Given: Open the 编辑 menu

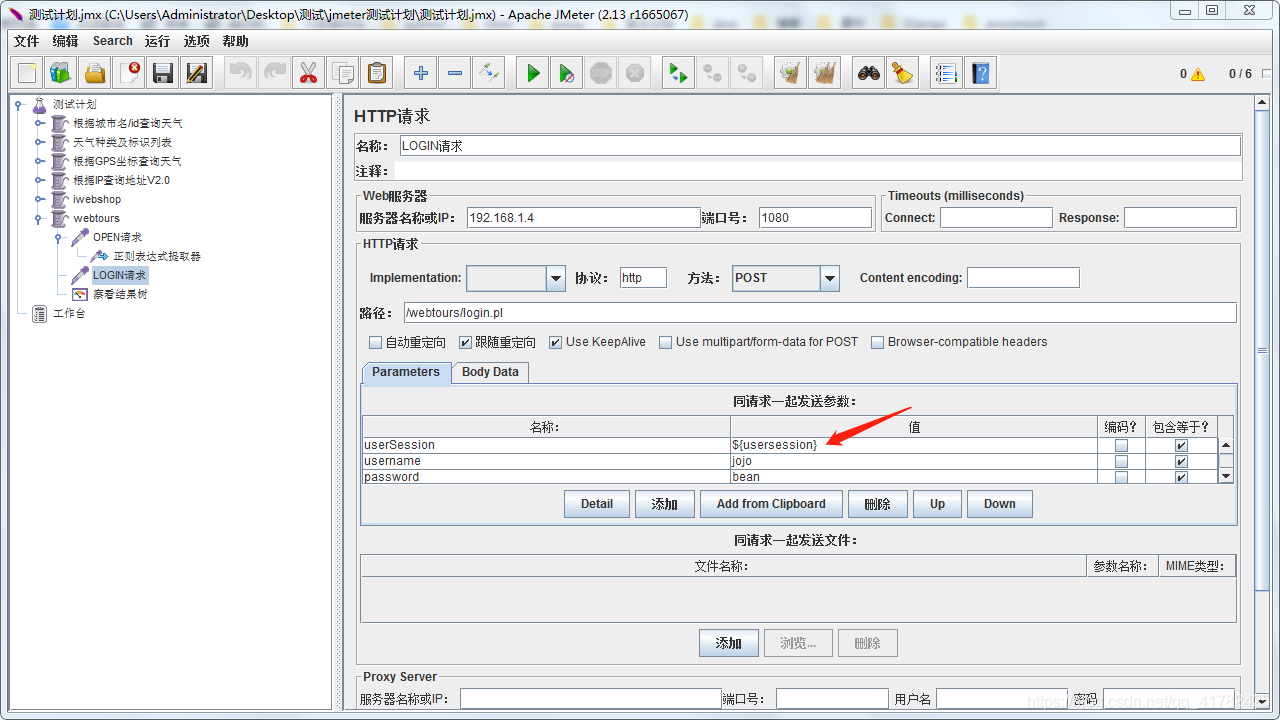Looking at the screenshot, I should [65, 41].
